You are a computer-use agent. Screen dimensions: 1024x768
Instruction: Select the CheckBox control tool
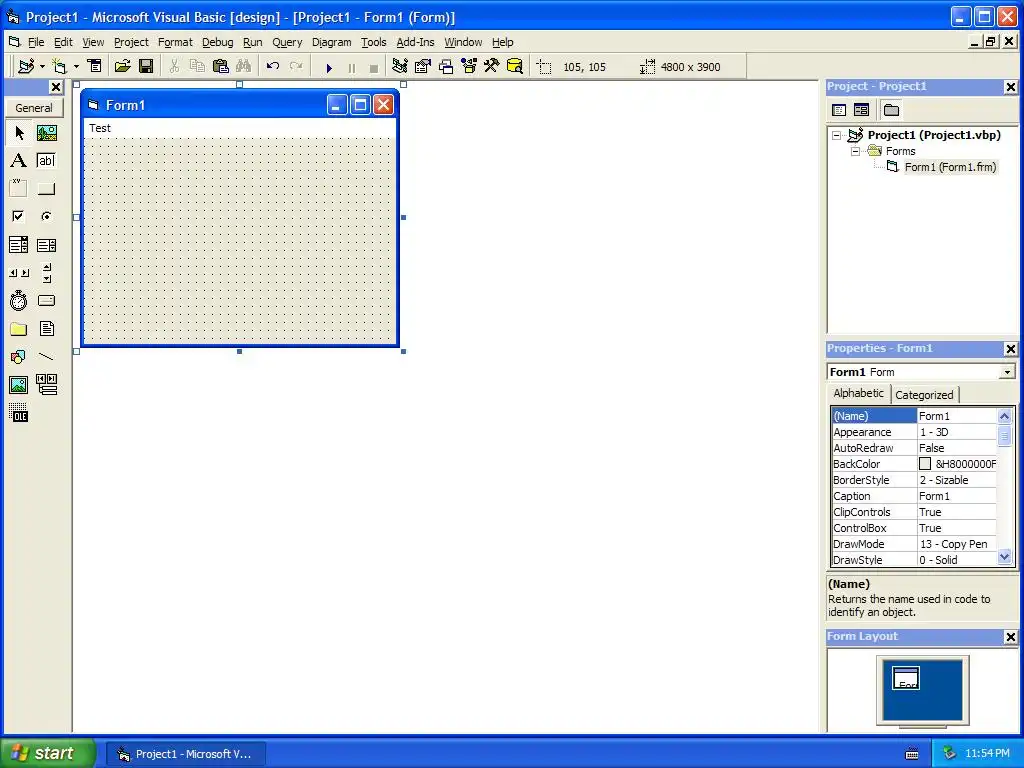point(19,216)
